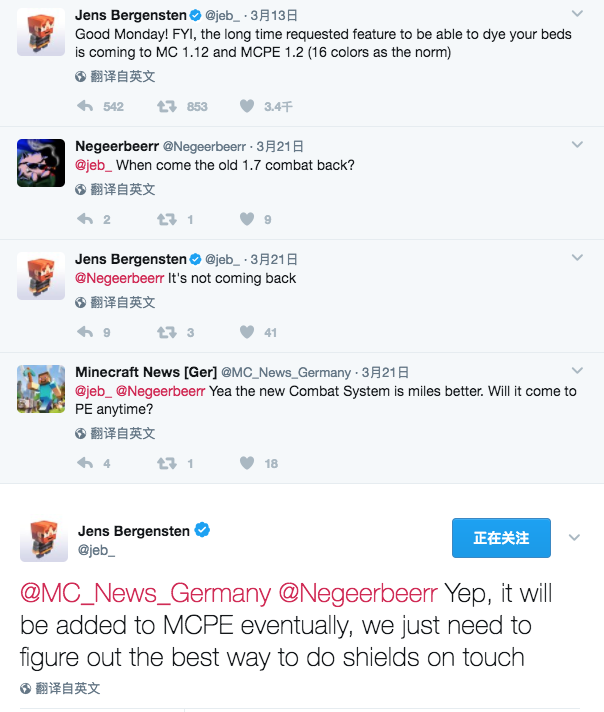Reply to Negeerbeerr's 1.7 combat tweet
604x712 pixels.
tap(85, 219)
